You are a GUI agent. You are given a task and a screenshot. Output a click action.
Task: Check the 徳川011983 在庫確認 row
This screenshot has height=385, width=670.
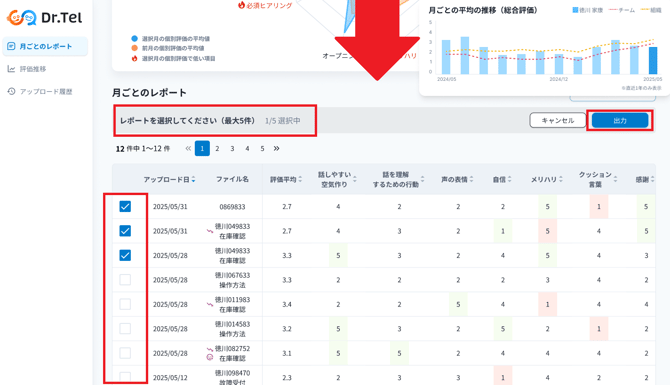[x=125, y=304]
